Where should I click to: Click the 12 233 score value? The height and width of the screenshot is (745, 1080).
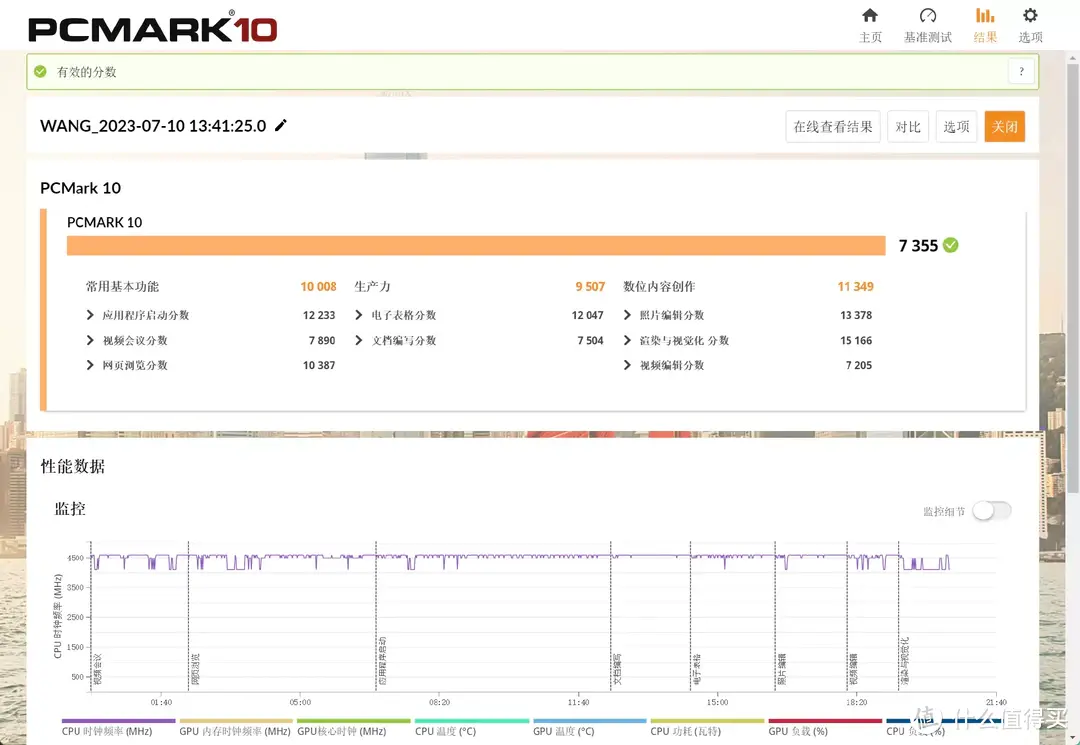coord(319,315)
